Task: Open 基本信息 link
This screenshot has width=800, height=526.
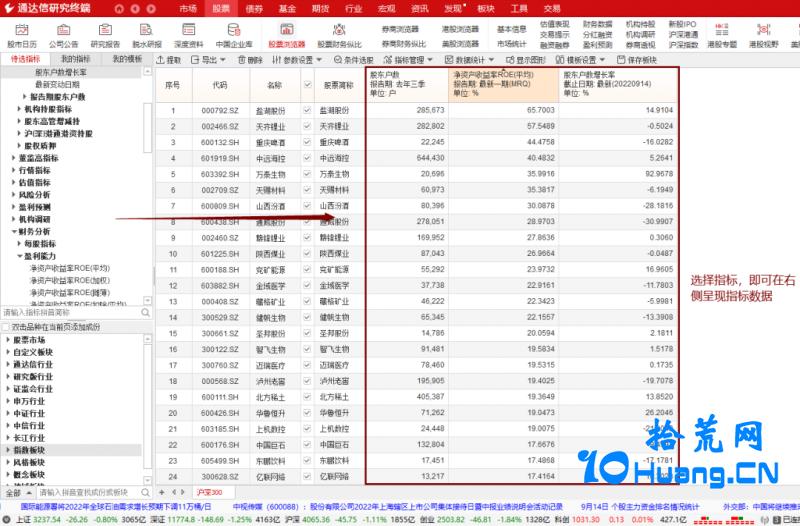Action: coord(511,29)
